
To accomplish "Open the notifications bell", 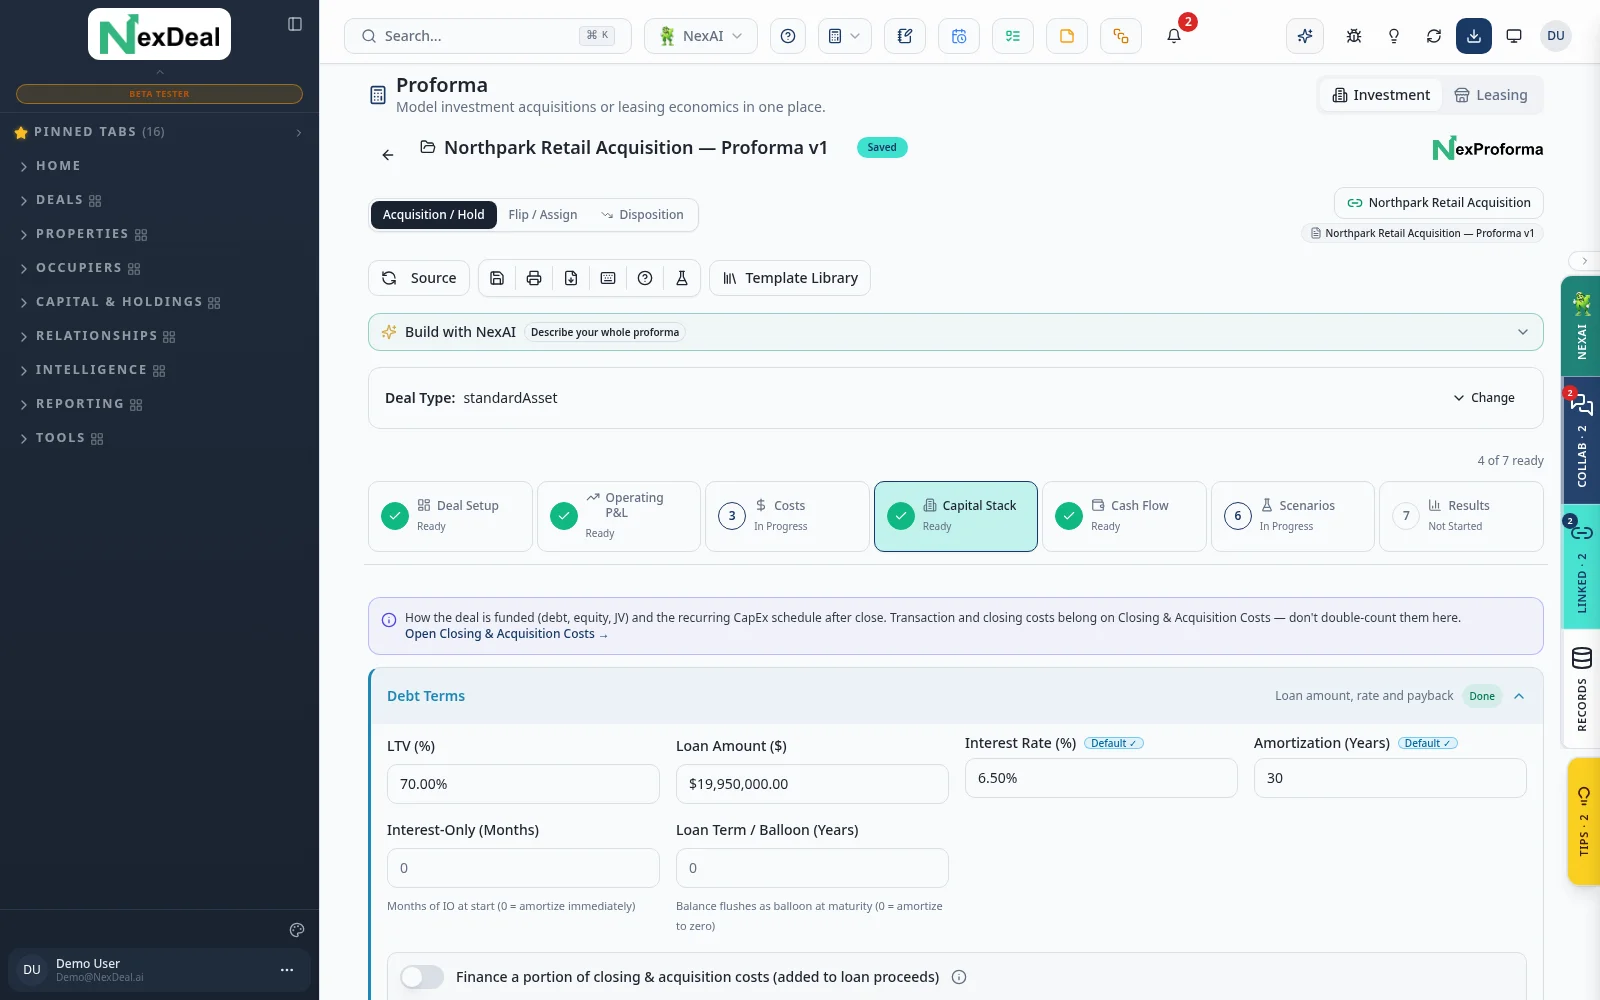I will [x=1174, y=36].
